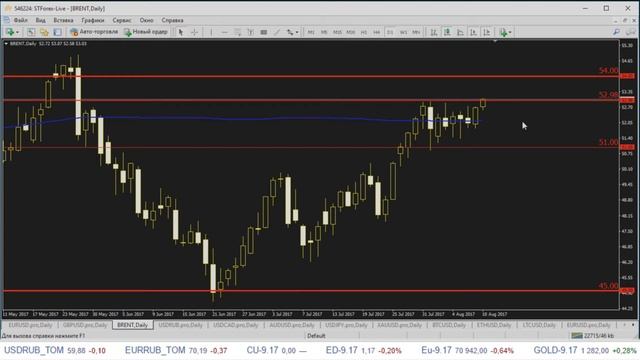Open the Вид menu

(40, 20)
